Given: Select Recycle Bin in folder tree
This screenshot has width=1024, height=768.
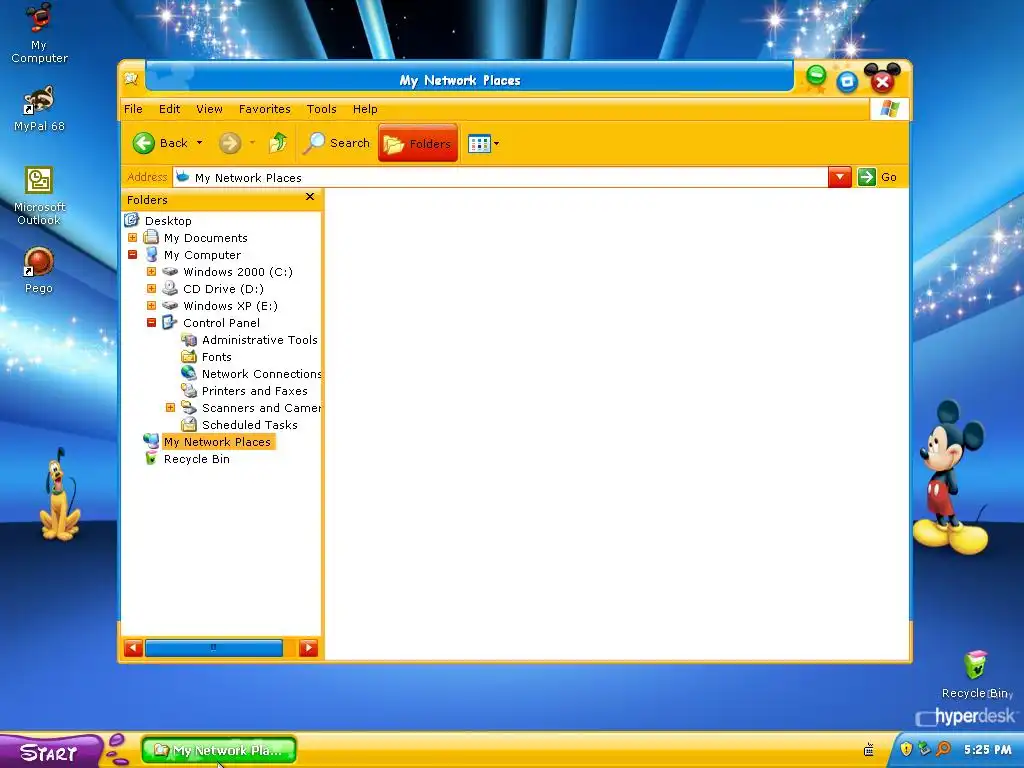Looking at the screenshot, I should point(197,458).
